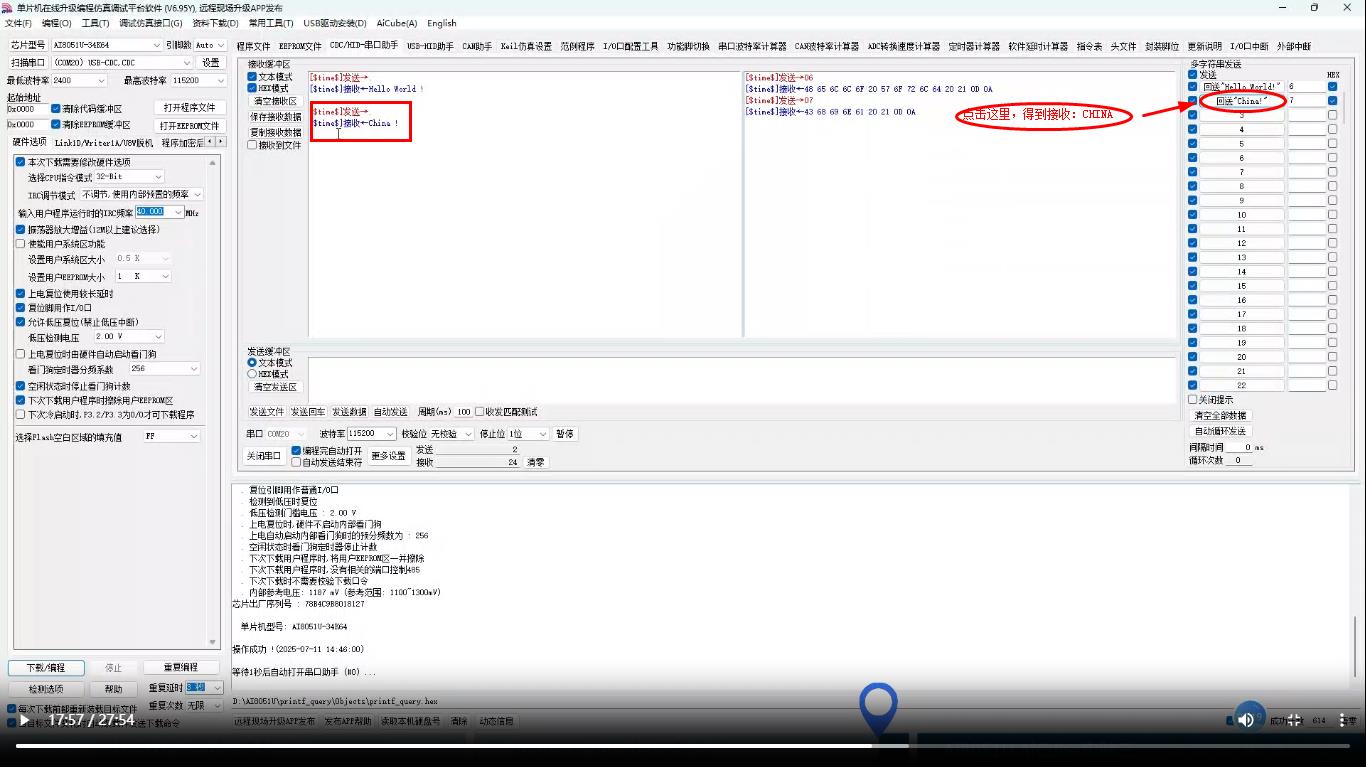Toggle HEX模式 checkbox in the receive buffer
Image resolution: width=1366 pixels, height=767 pixels.
coord(252,88)
